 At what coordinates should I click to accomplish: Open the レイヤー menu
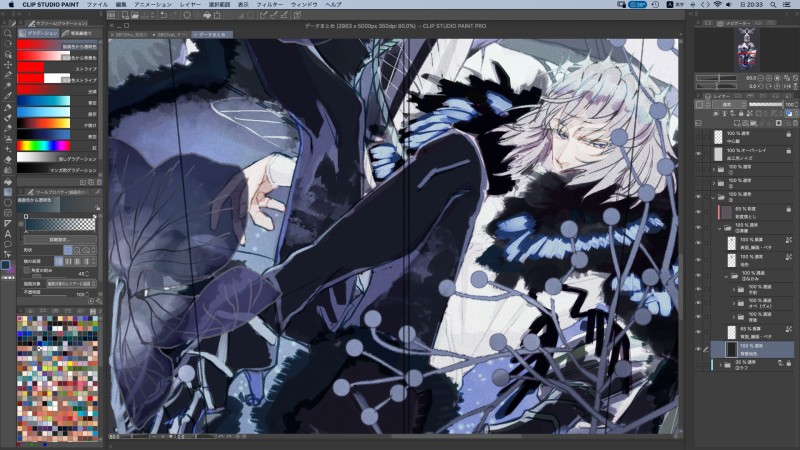click(x=190, y=5)
